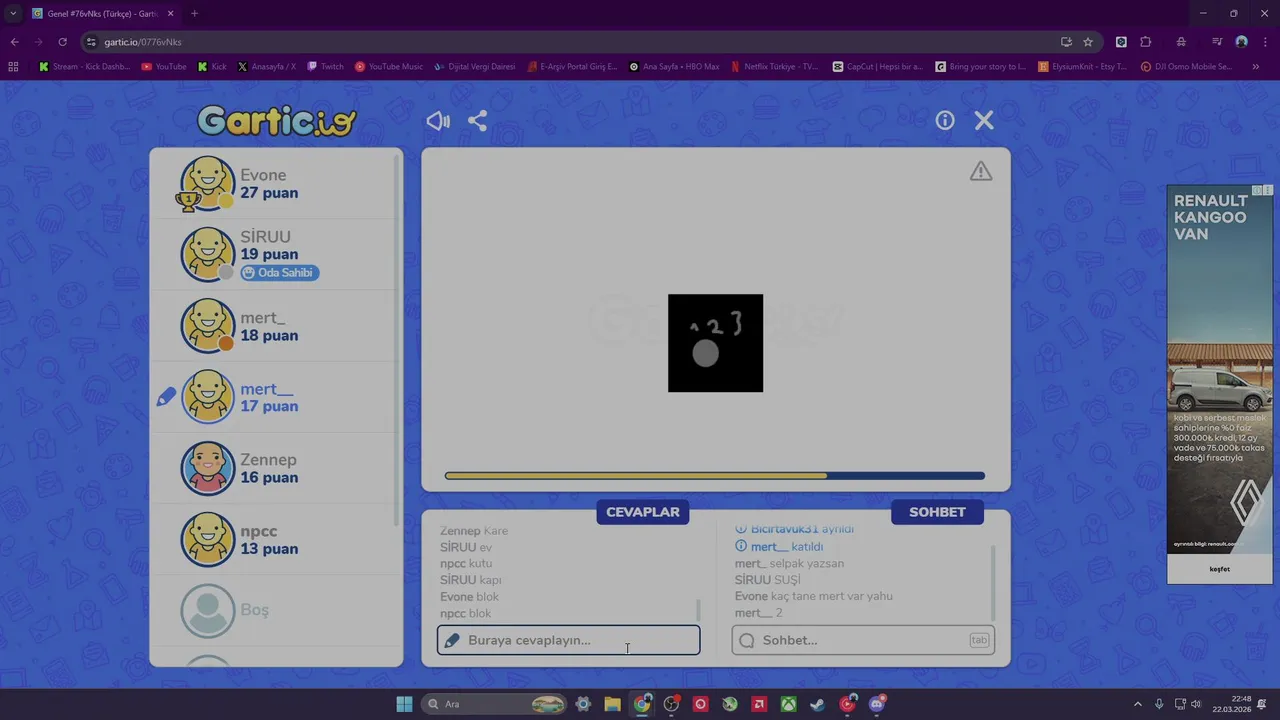Open the Windows Start menu

(404, 704)
